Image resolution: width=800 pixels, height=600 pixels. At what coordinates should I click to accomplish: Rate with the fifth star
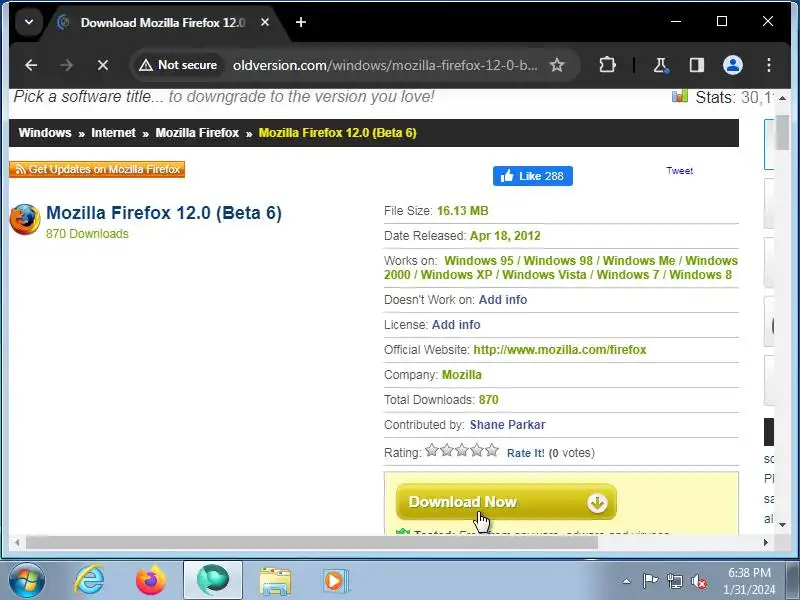pyautogui.click(x=492, y=450)
